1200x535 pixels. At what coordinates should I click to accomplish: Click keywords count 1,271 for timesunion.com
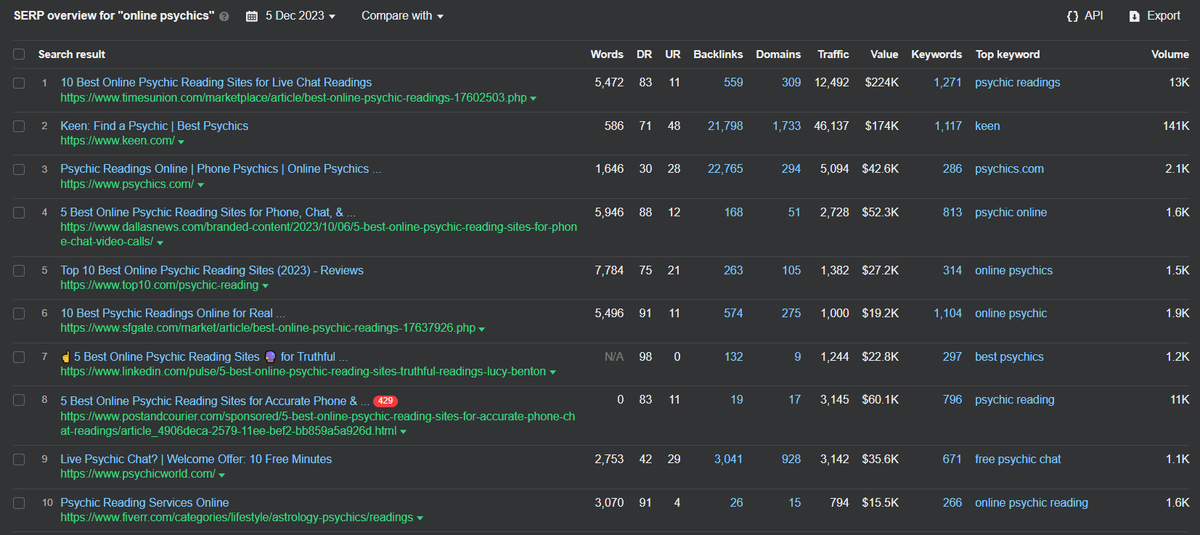click(947, 83)
